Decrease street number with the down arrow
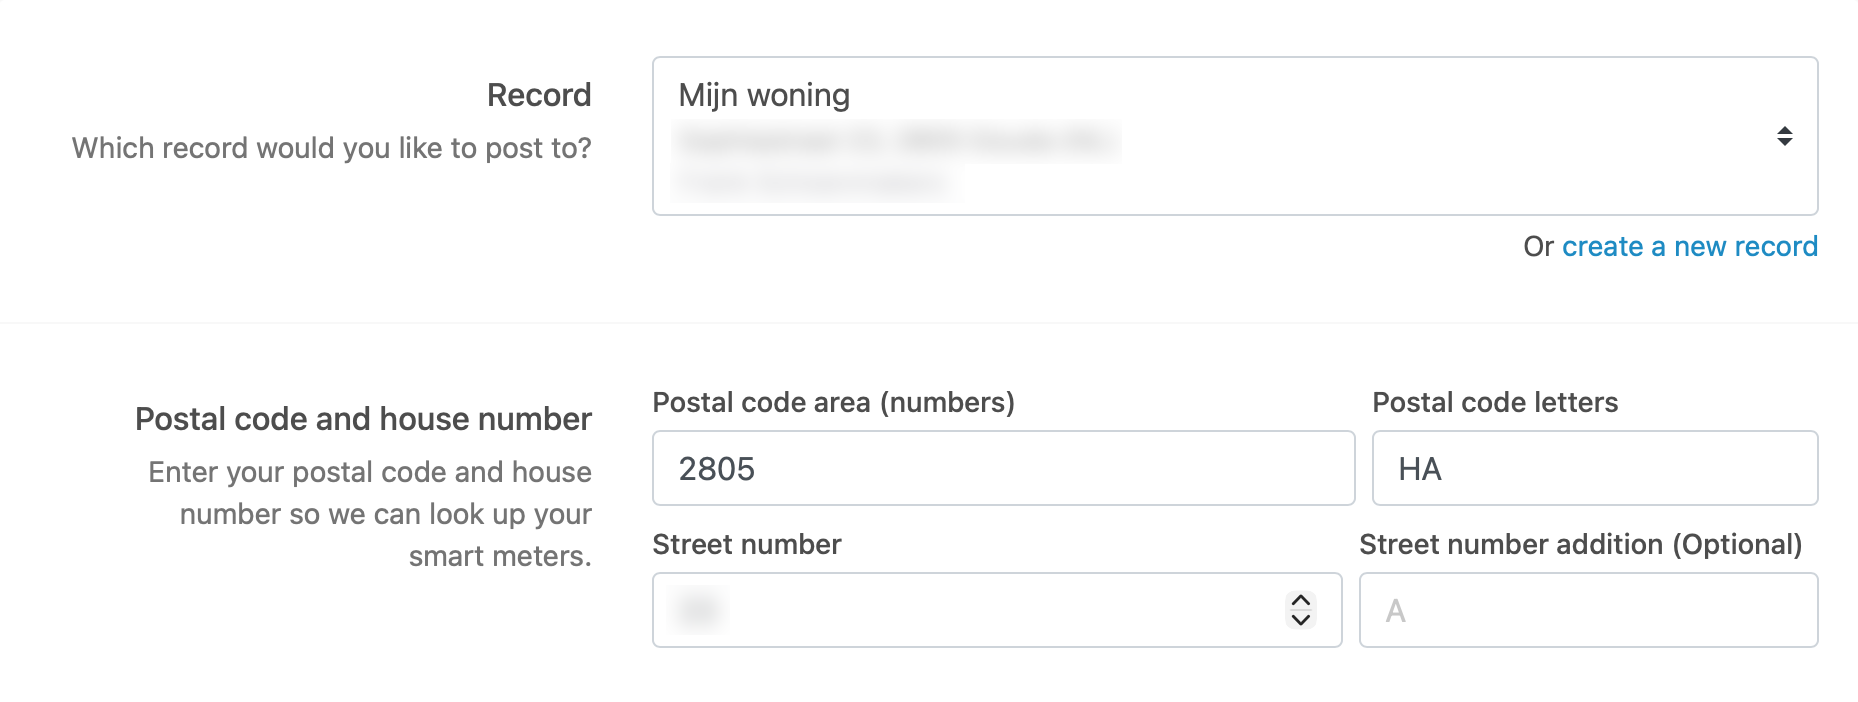1858x702 pixels. (x=1300, y=620)
